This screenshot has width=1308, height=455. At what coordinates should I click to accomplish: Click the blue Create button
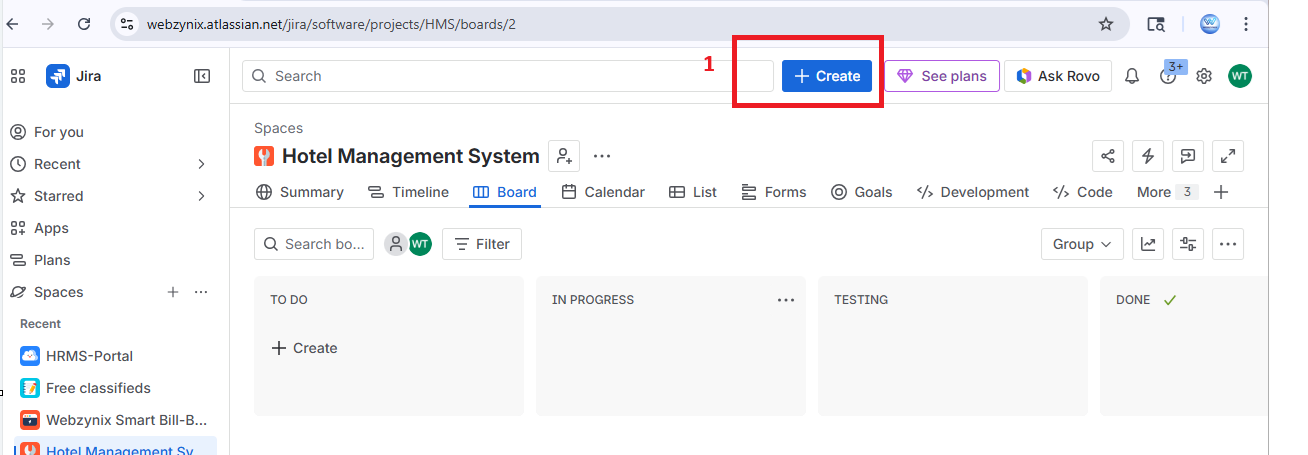[827, 76]
